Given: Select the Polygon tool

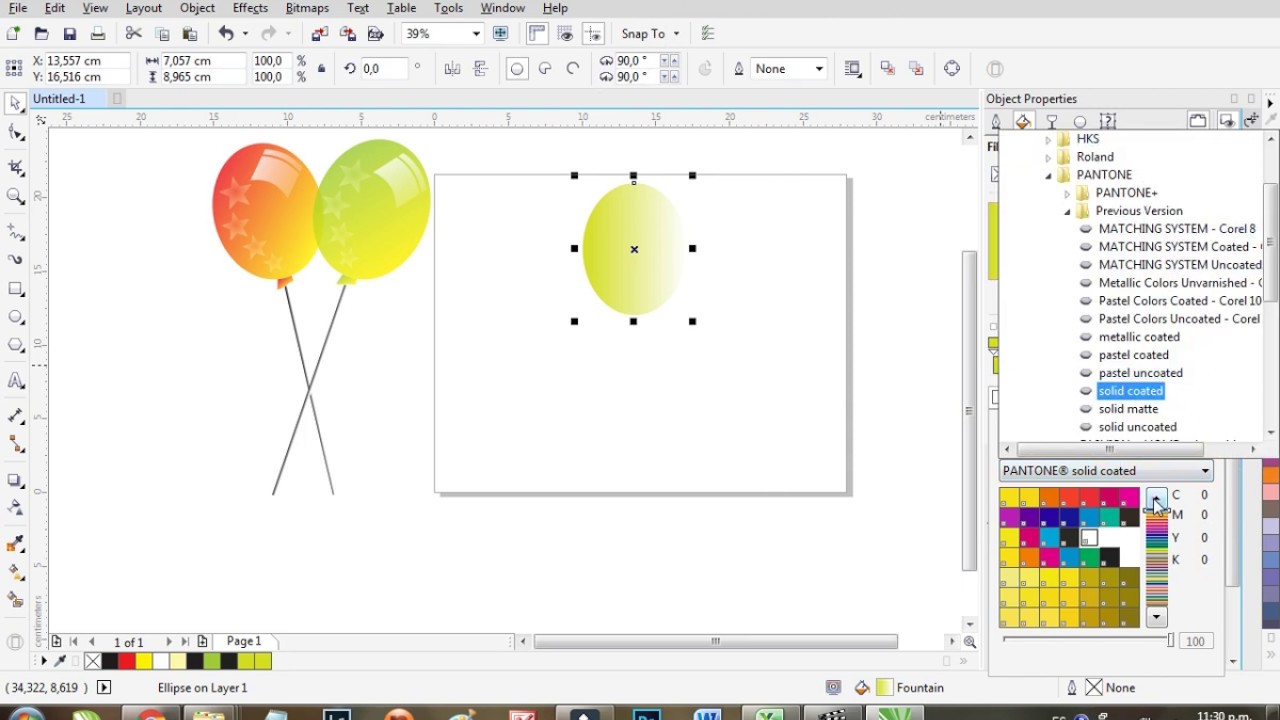Looking at the screenshot, I should (x=15, y=346).
